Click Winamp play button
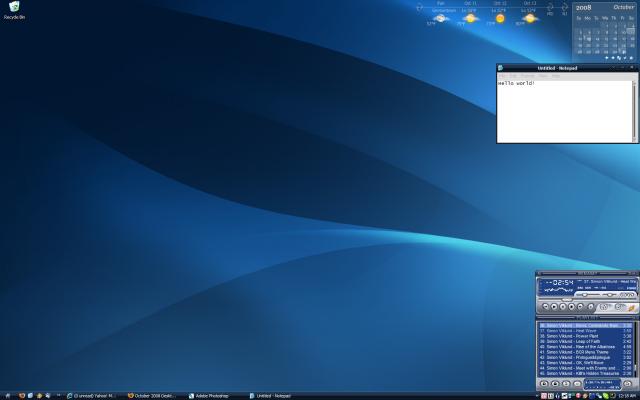This screenshot has width=640, height=400. point(554,307)
